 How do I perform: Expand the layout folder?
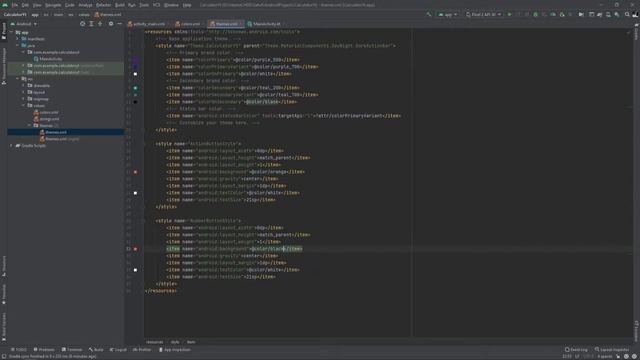[x=23, y=92]
